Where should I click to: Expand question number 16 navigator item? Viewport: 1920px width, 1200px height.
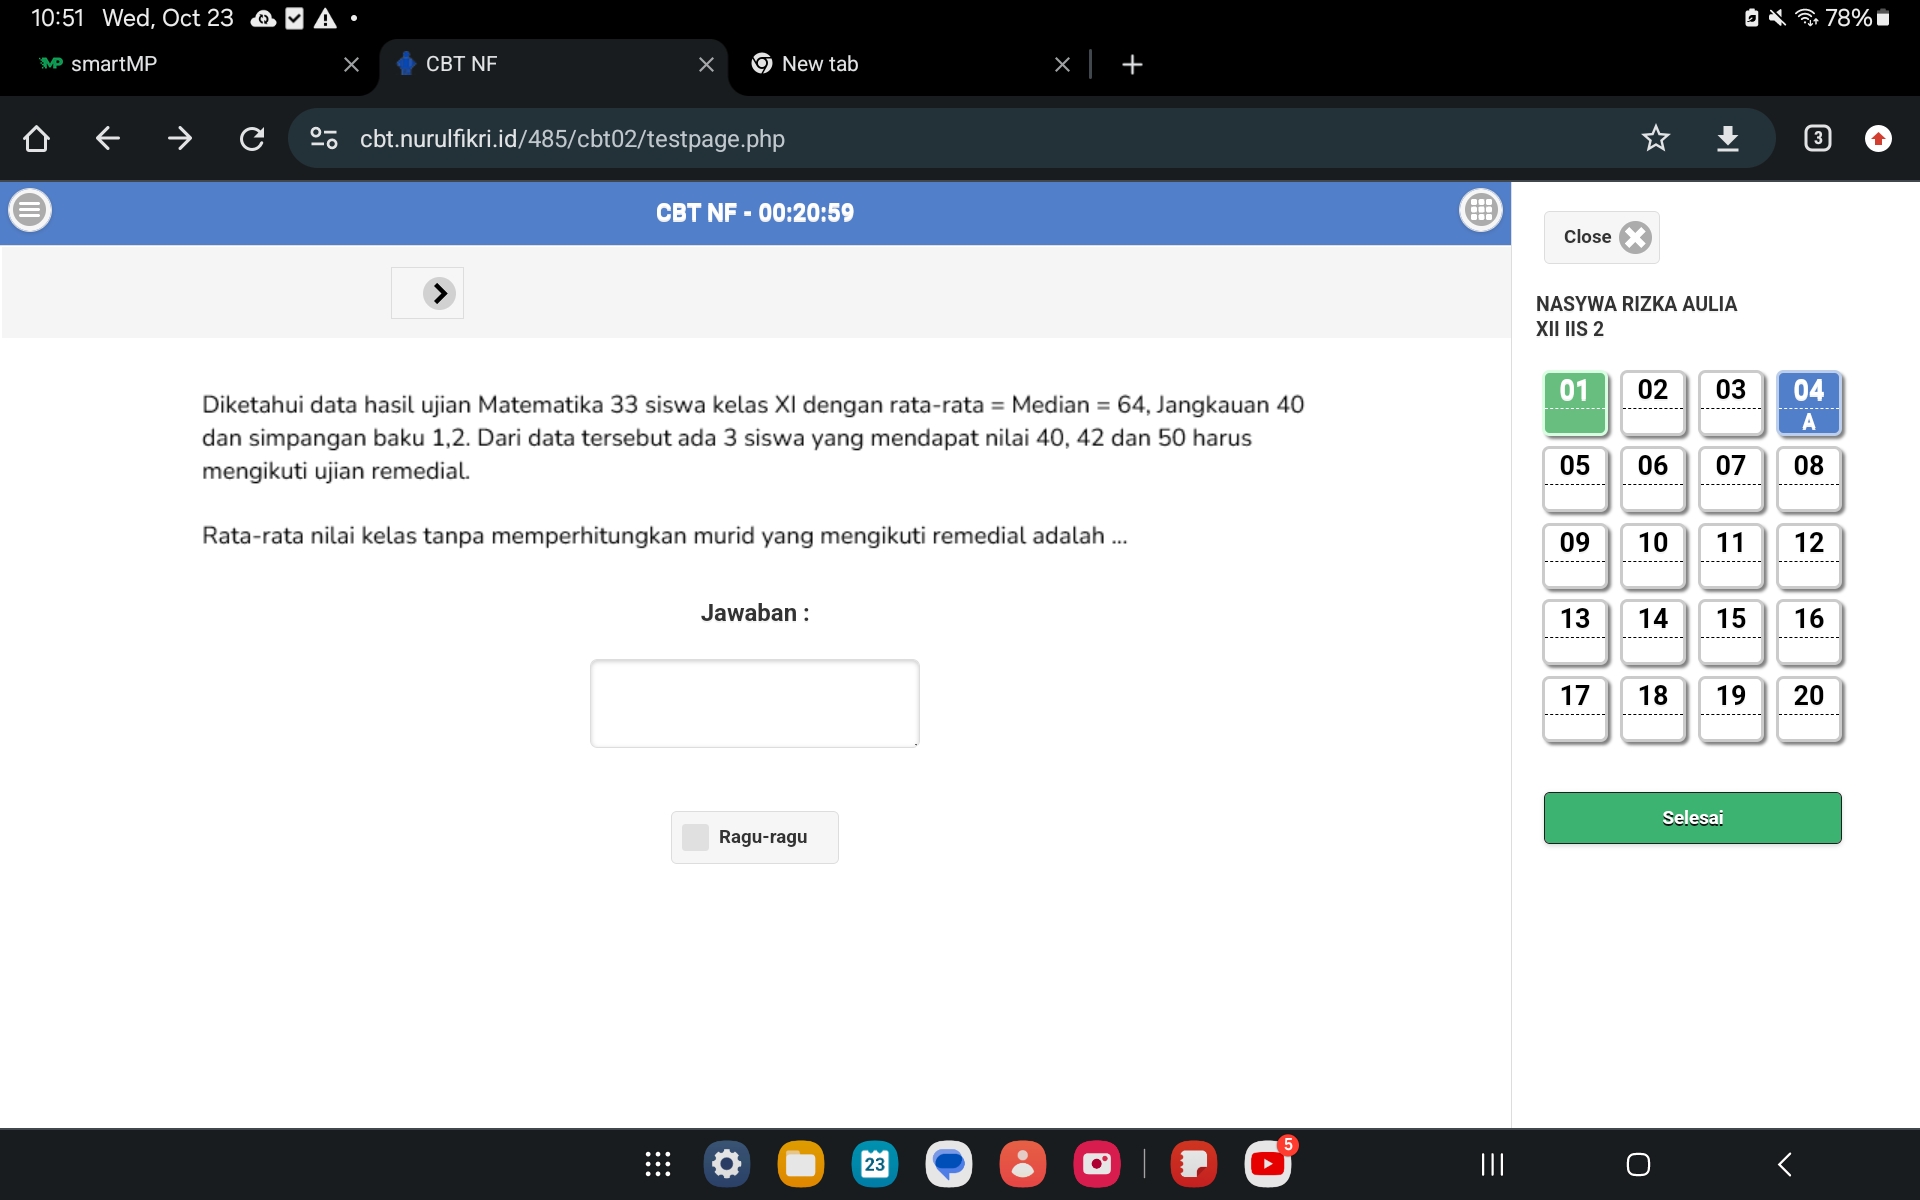click(1808, 618)
